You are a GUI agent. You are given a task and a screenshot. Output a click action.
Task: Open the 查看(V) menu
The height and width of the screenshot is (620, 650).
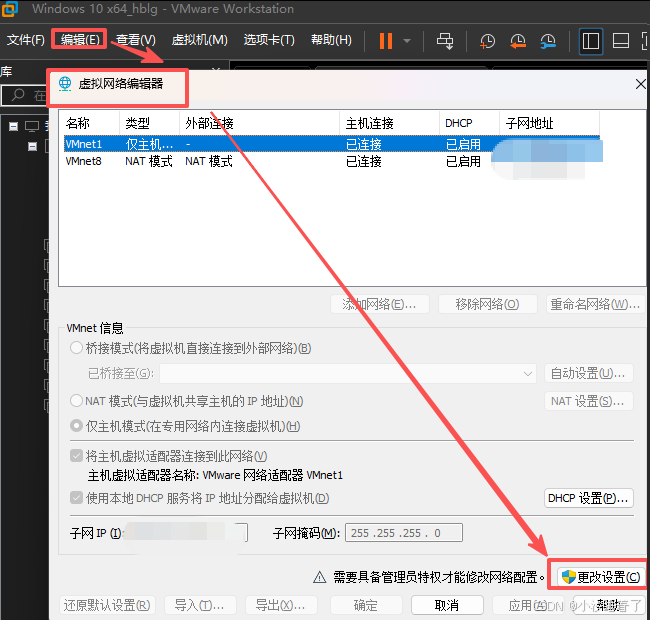pyautogui.click(x=136, y=40)
